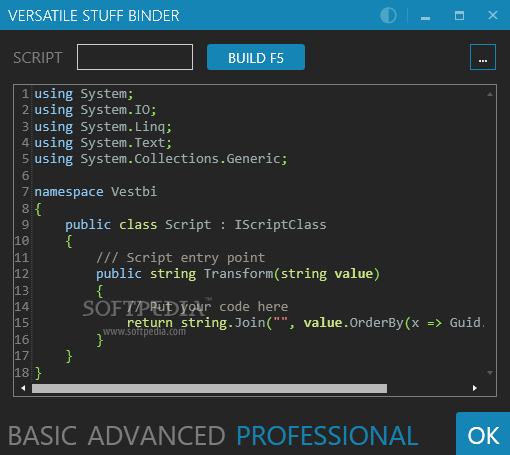Click line number 6 empty line
The height and width of the screenshot is (455, 510).
coord(25,175)
